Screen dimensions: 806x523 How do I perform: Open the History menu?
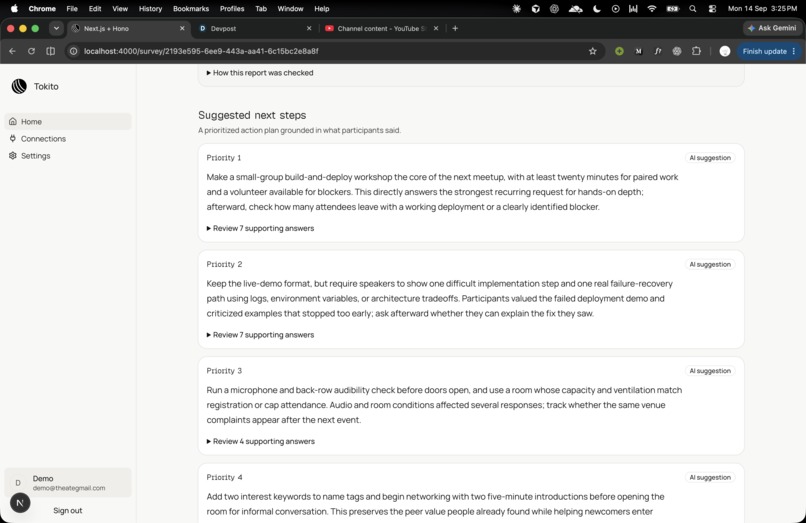point(150,9)
